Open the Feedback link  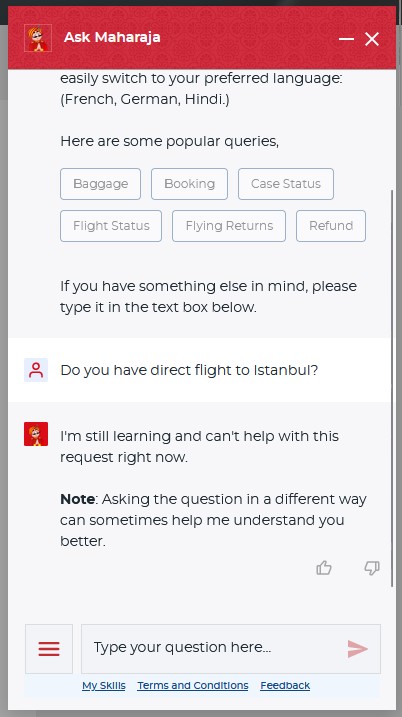point(285,685)
